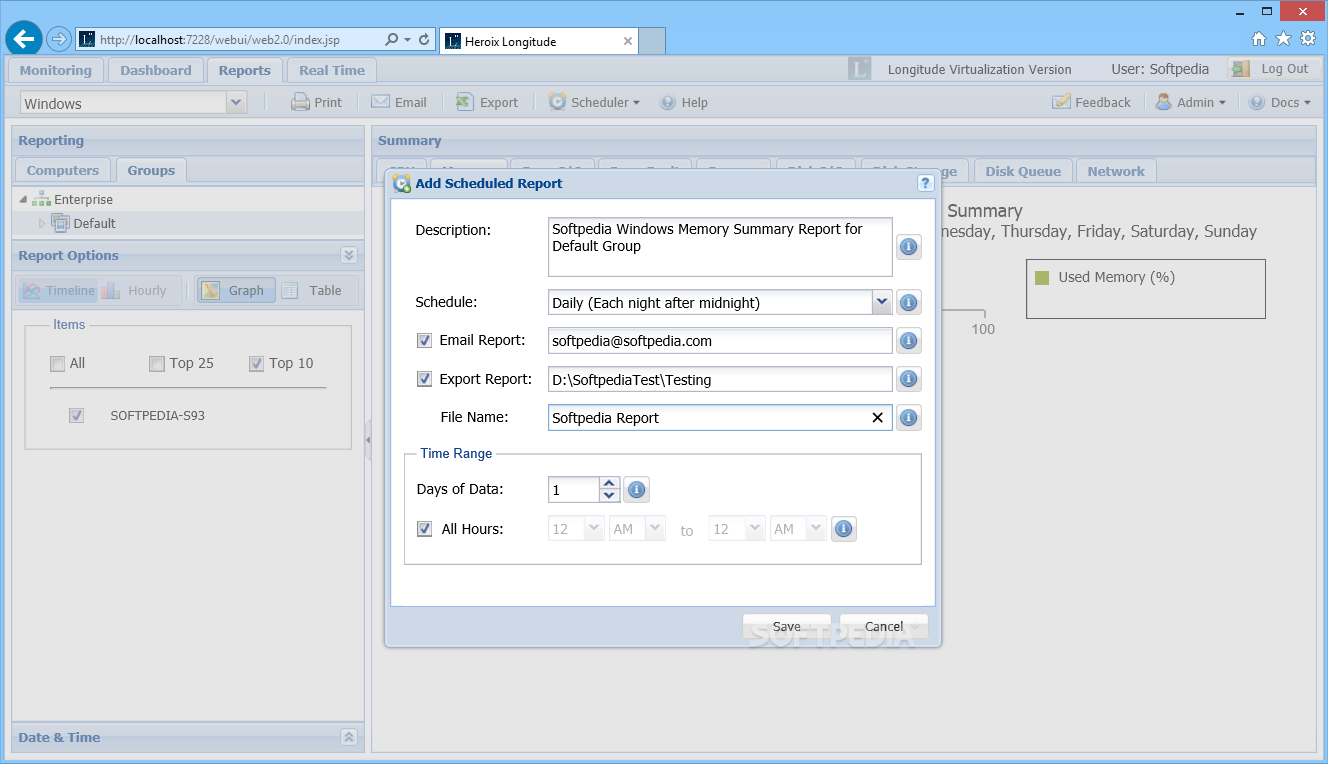Select the Hourly view button
The height and width of the screenshot is (764, 1328).
click(135, 290)
